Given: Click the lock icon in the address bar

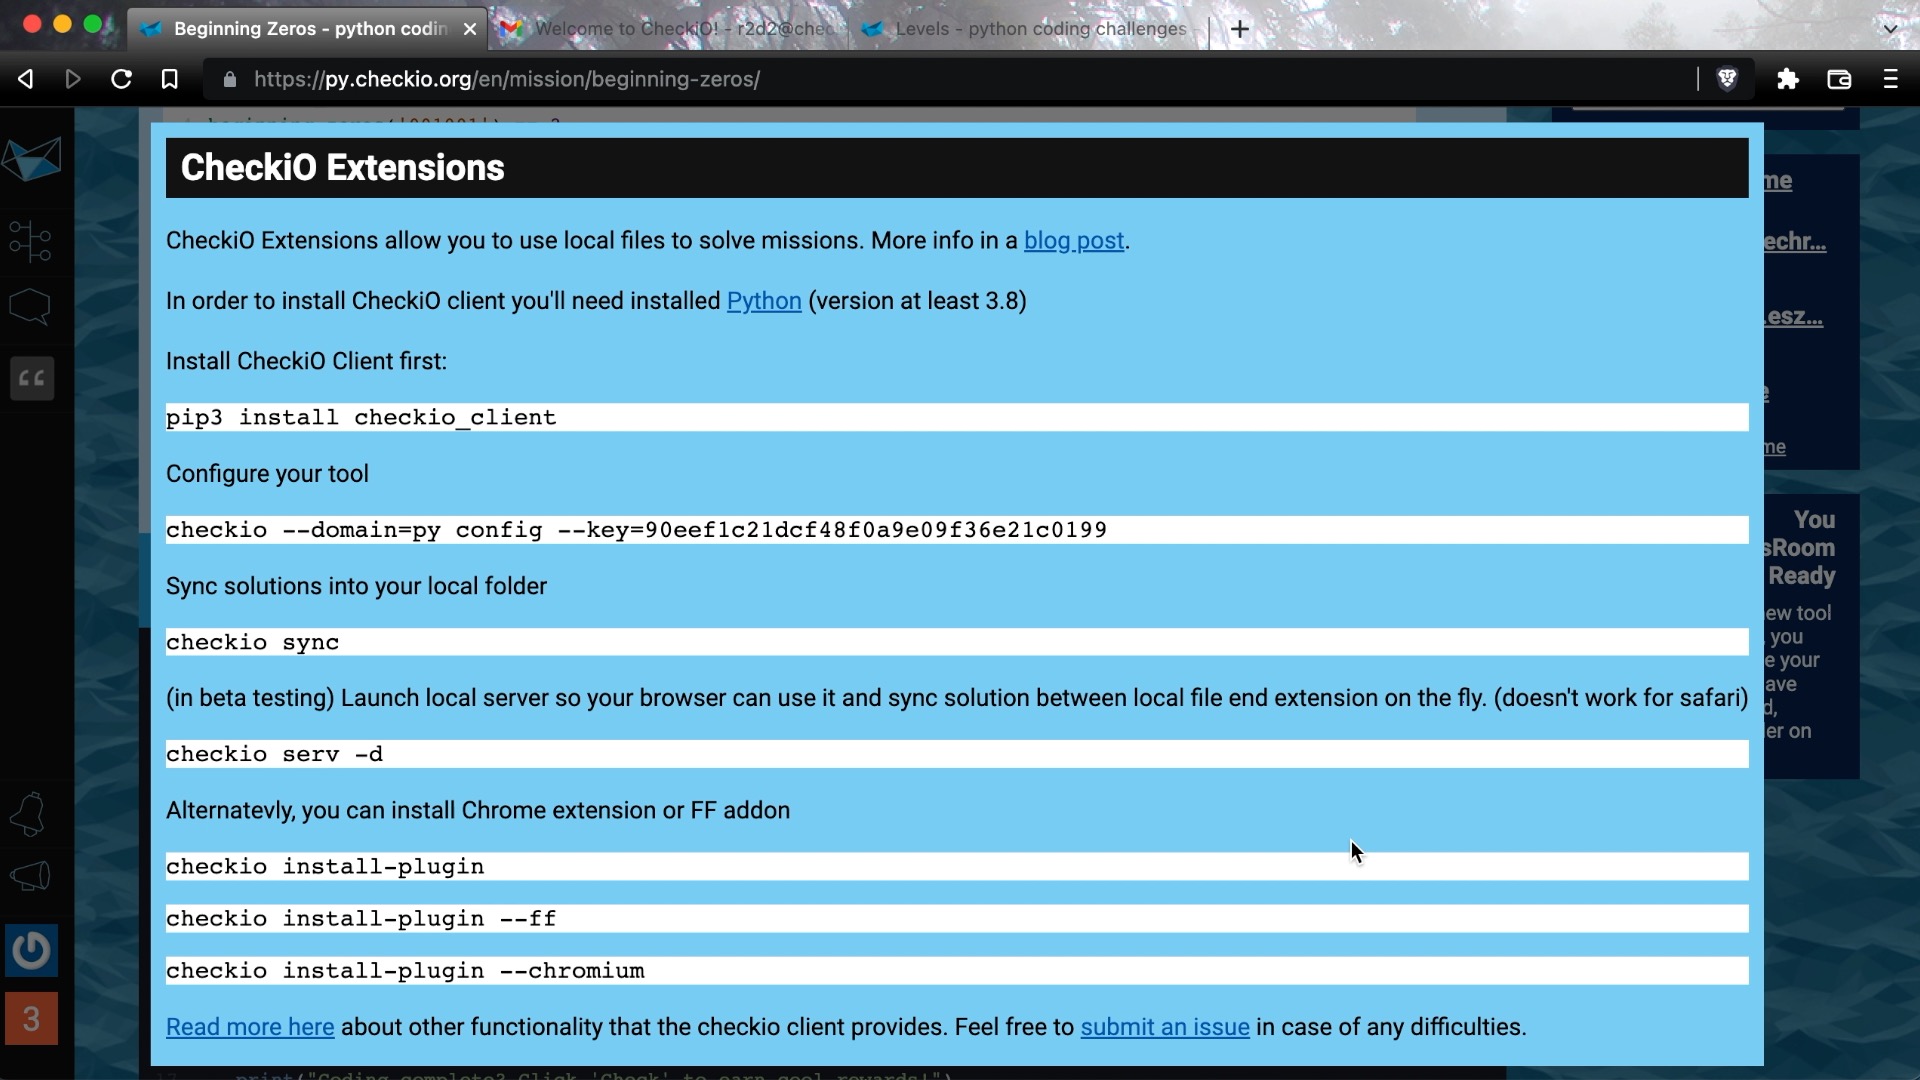Looking at the screenshot, I should [x=230, y=79].
